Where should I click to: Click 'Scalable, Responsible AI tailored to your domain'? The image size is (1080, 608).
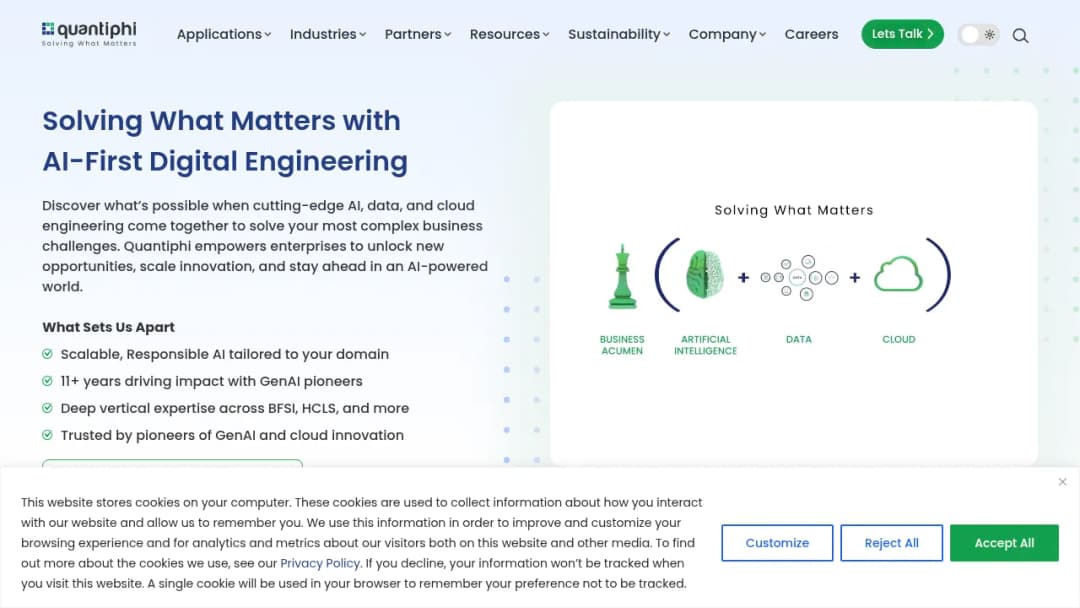(x=225, y=354)
